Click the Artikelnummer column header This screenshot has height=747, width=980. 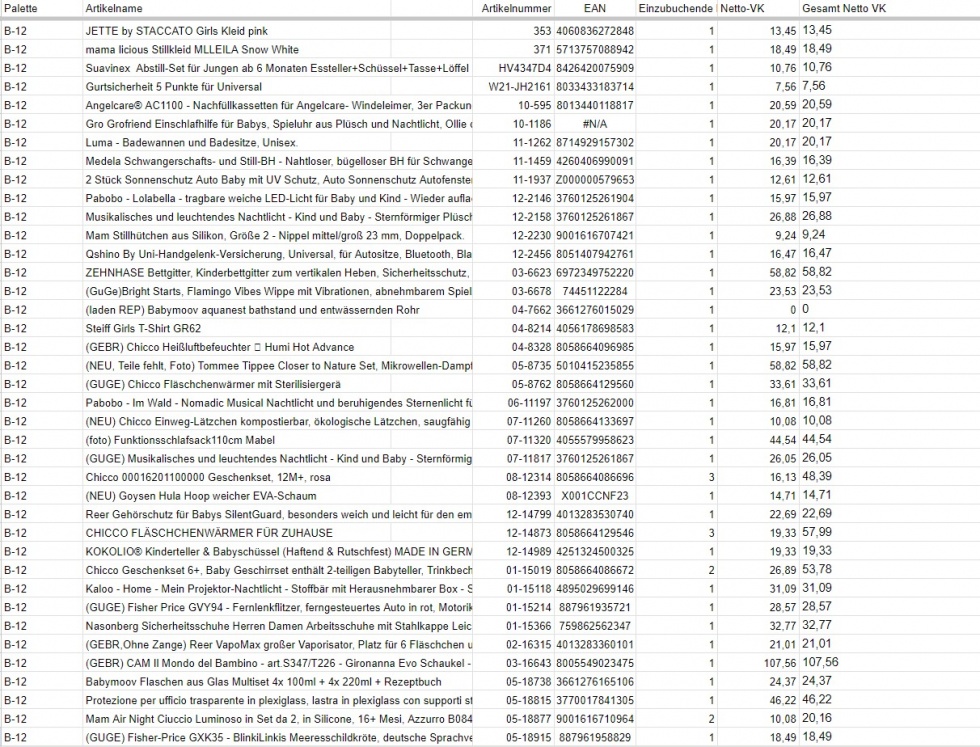tap(516, 9)
